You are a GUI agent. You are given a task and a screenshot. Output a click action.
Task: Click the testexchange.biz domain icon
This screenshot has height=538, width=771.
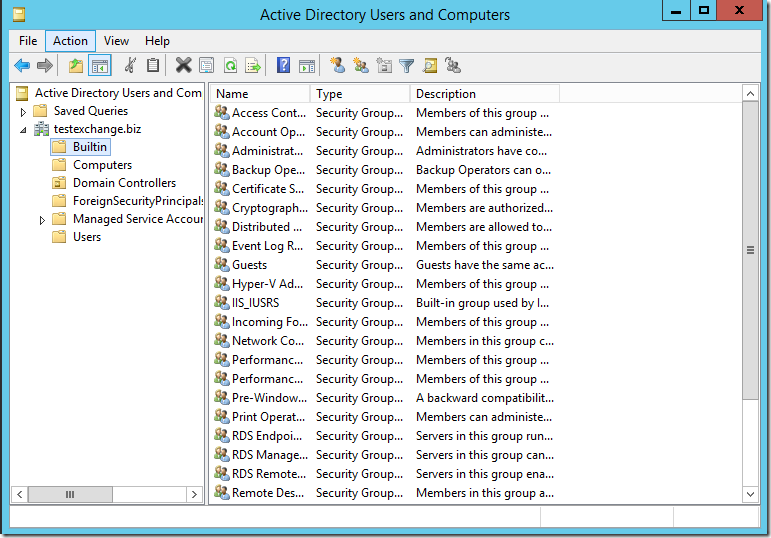click(41, 129)
